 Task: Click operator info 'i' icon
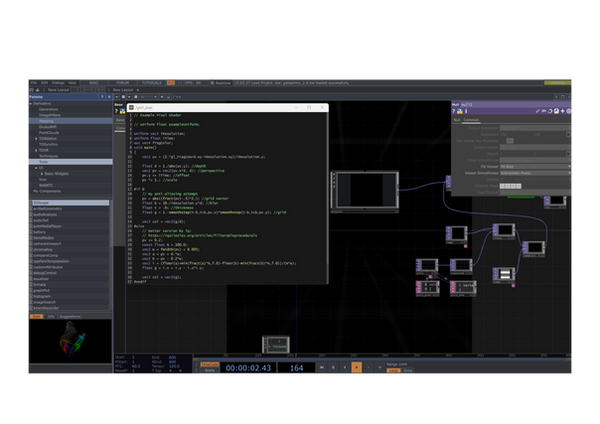point(466,111)
